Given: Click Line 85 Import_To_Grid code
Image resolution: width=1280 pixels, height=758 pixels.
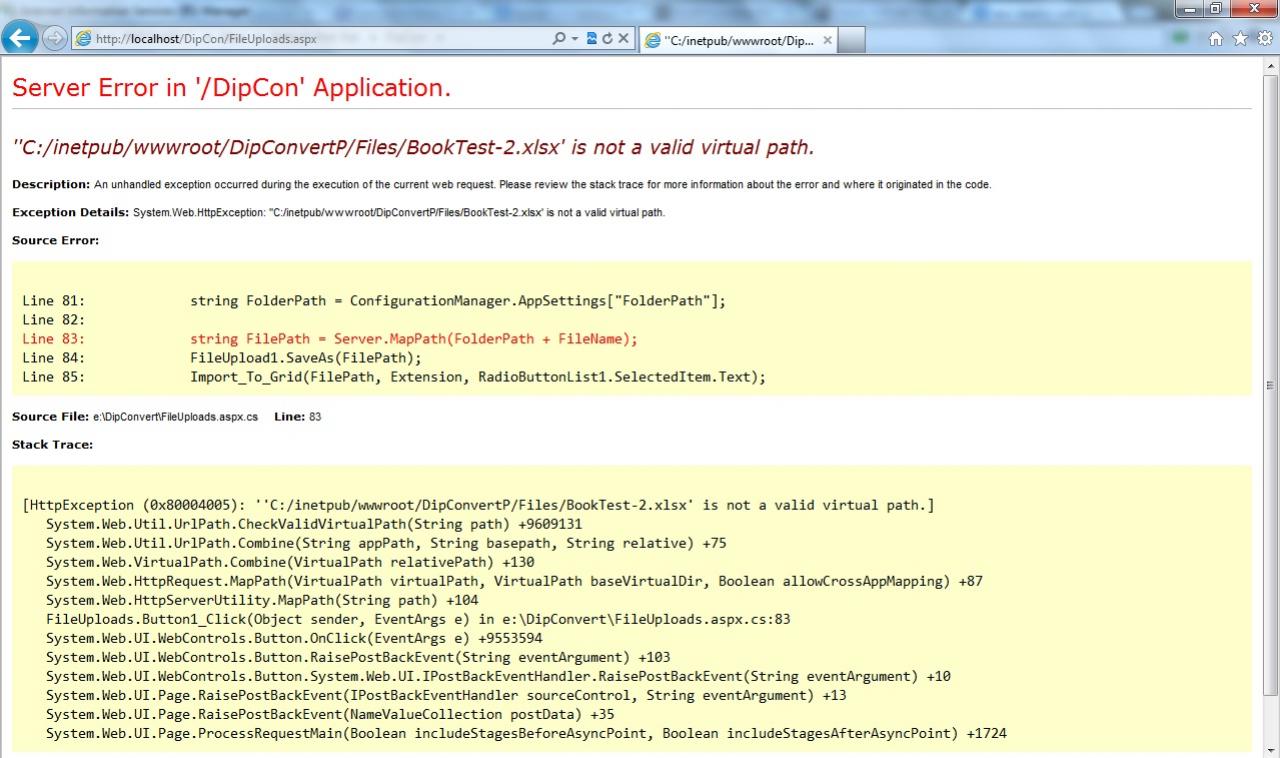Looking at the screenshot, I should pos(478,377).
